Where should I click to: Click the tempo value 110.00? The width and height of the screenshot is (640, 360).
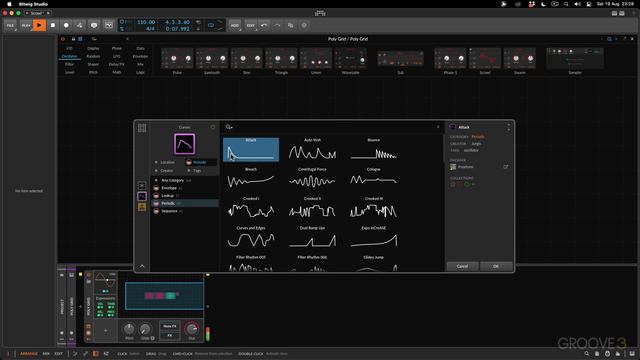146,22
